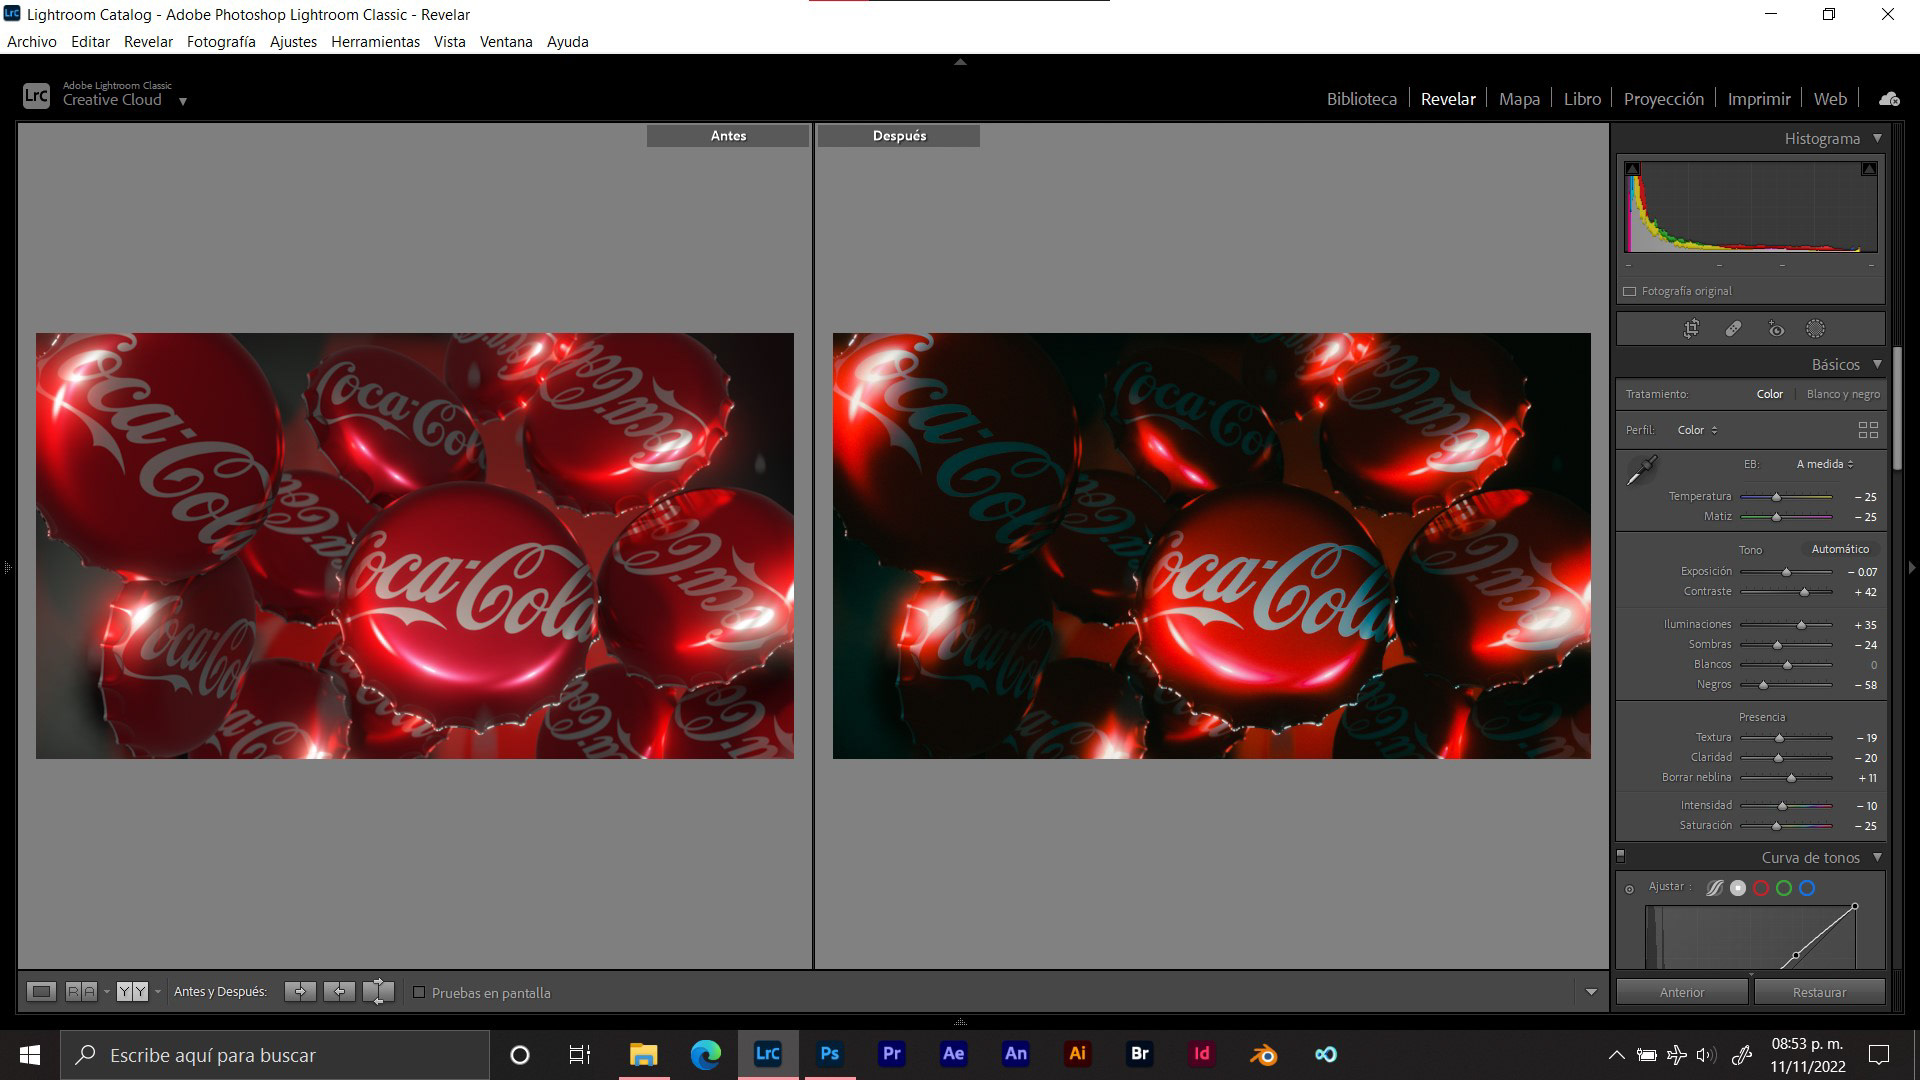Click the Después image preview

pyautogui.click(x=1211, y=546)
